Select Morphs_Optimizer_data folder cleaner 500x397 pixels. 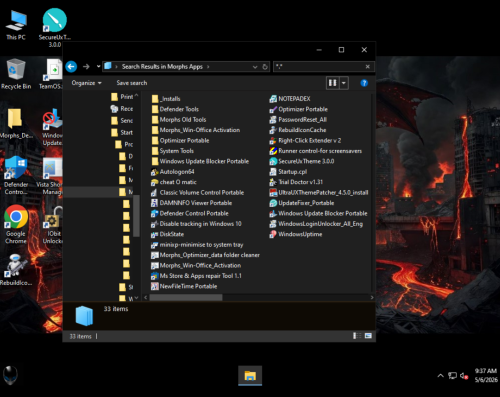coord(205,255)
